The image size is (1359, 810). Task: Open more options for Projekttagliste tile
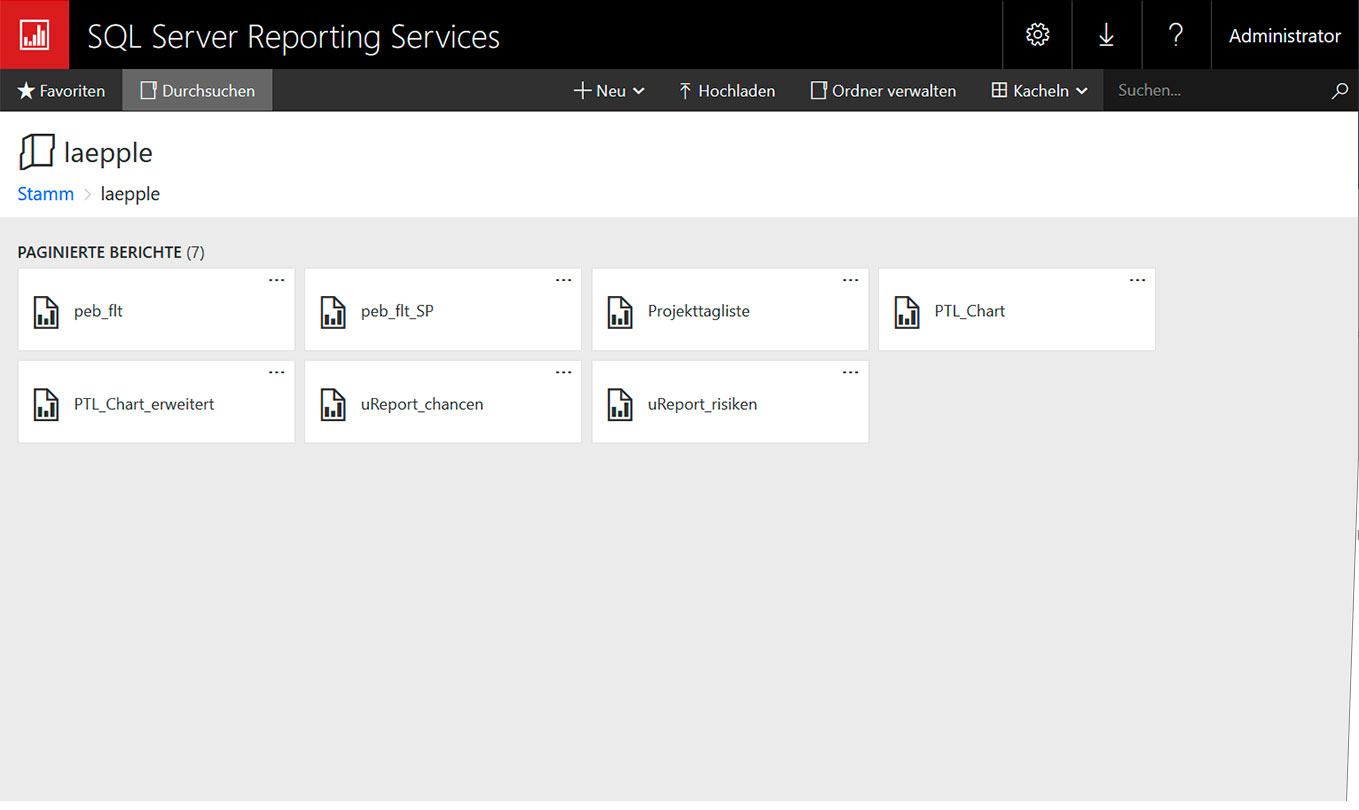(x=851, y=281)
